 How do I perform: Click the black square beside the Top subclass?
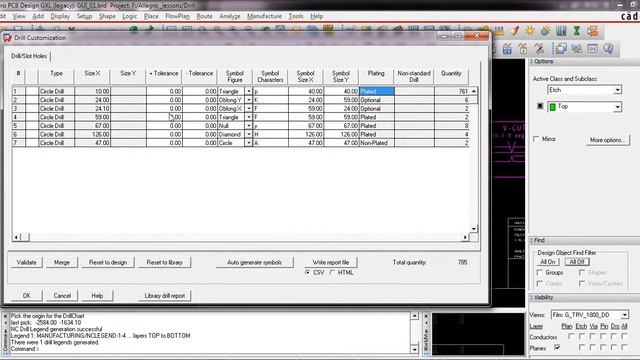(x=540, y=106)
